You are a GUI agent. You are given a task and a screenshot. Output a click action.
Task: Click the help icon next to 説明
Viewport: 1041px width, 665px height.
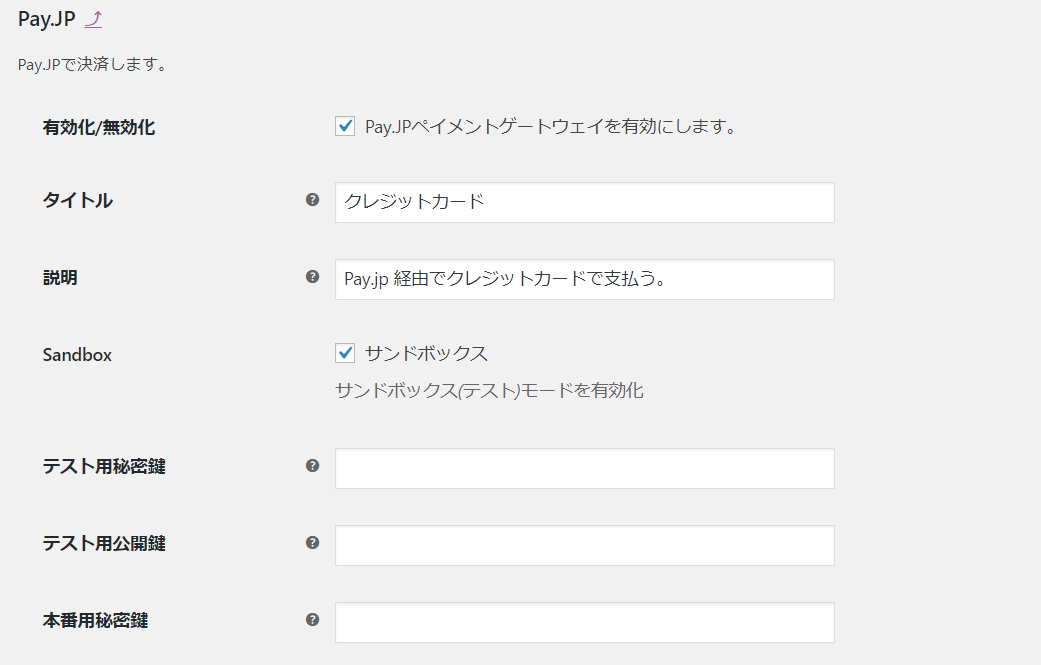[312, 277]
